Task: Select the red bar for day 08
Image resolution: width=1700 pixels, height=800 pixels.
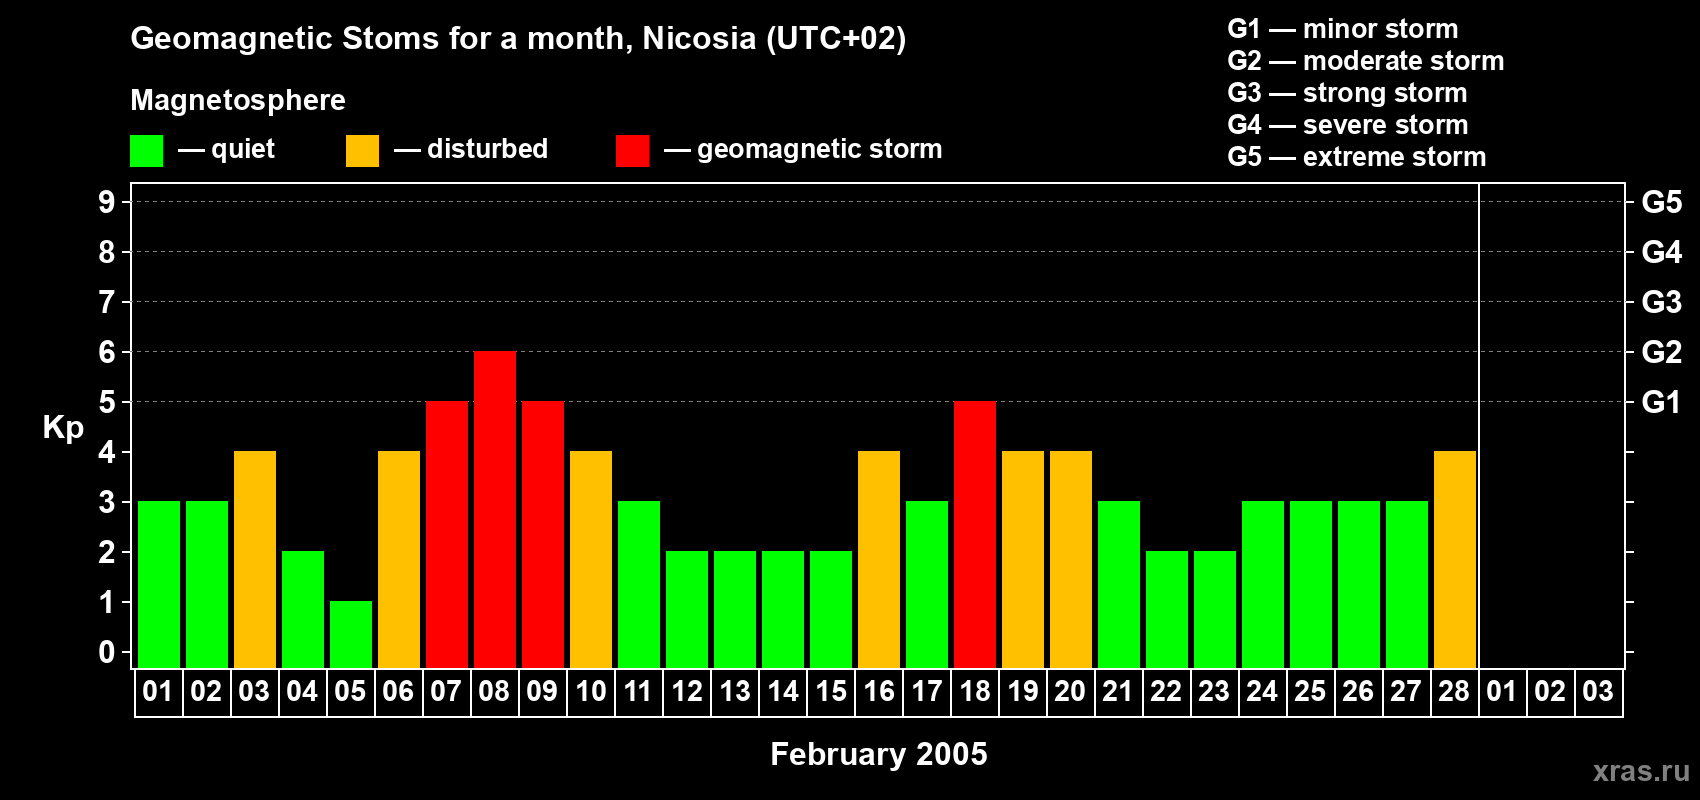Action: [495, 510]
